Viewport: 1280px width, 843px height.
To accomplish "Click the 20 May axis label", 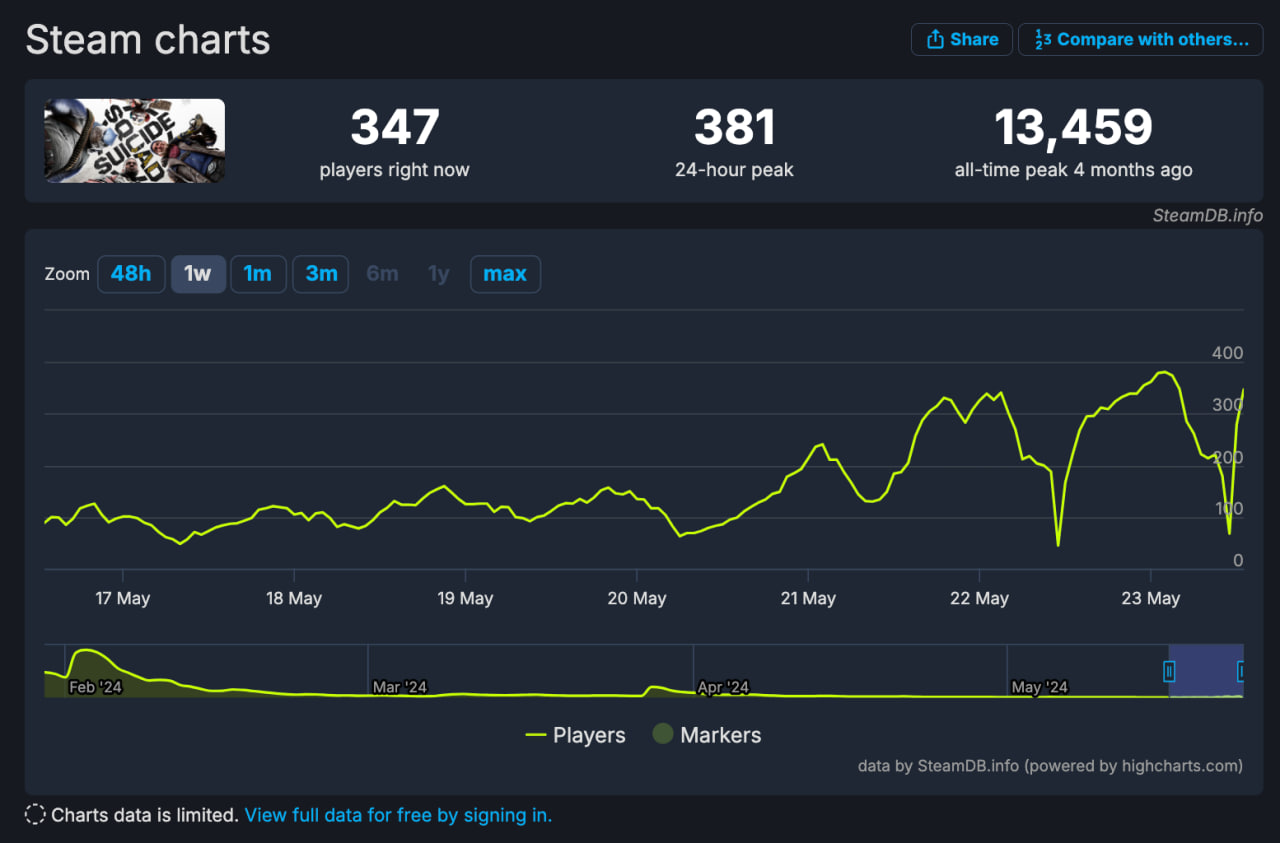I will coord(636,598).
